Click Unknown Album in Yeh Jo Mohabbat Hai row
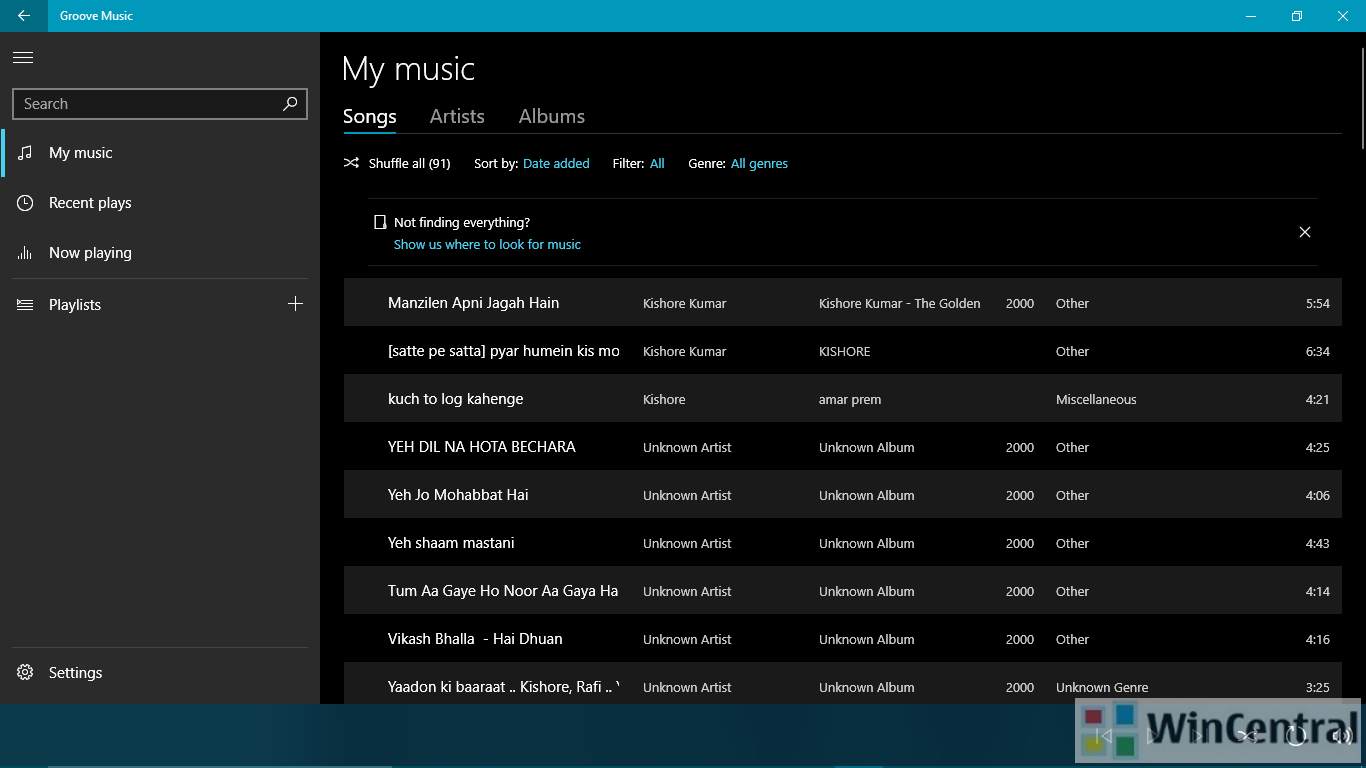Screen dimensions: 1366x768 tap(867, 496)
